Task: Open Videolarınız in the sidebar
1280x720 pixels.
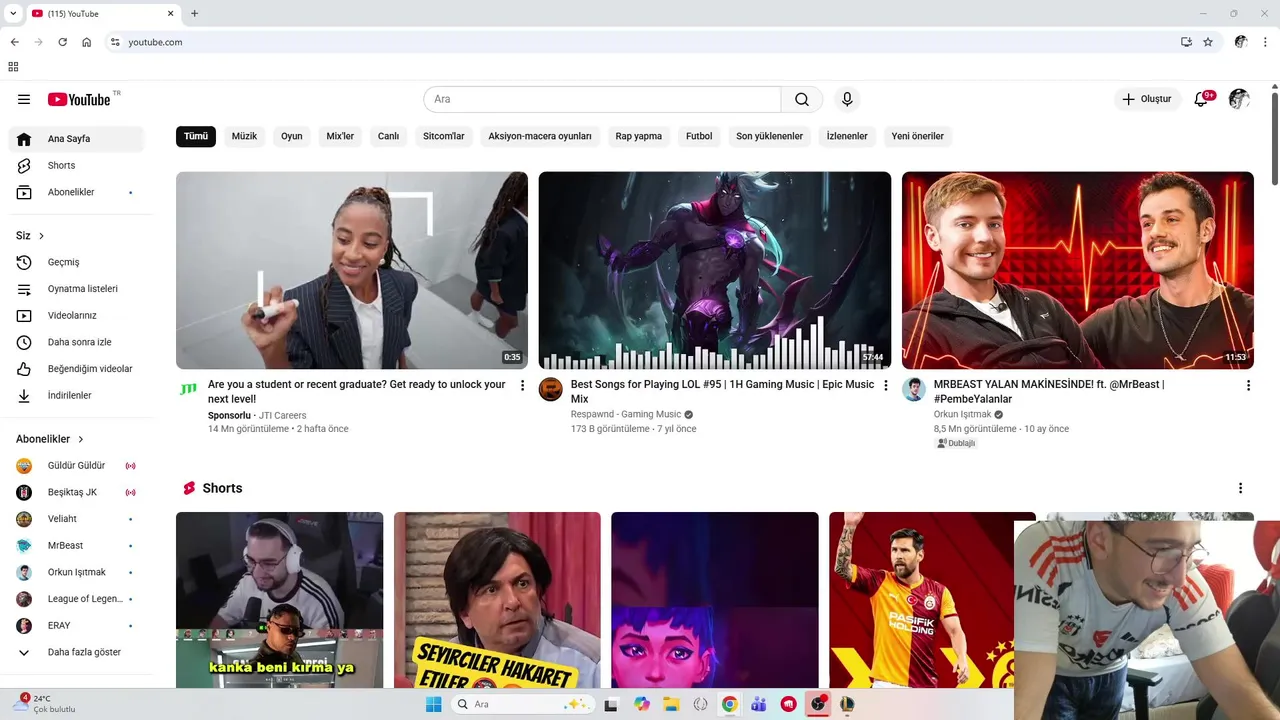Action: (76, 315)
